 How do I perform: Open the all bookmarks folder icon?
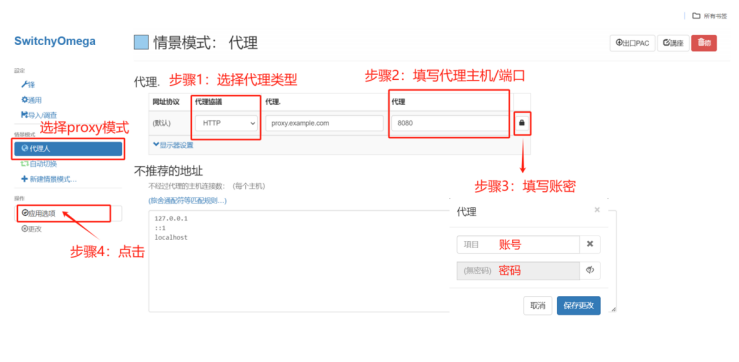point(696,16)
